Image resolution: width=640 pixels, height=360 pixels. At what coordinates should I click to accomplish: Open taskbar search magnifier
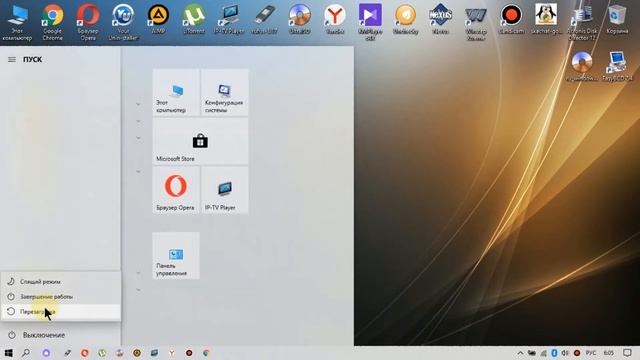26,353
